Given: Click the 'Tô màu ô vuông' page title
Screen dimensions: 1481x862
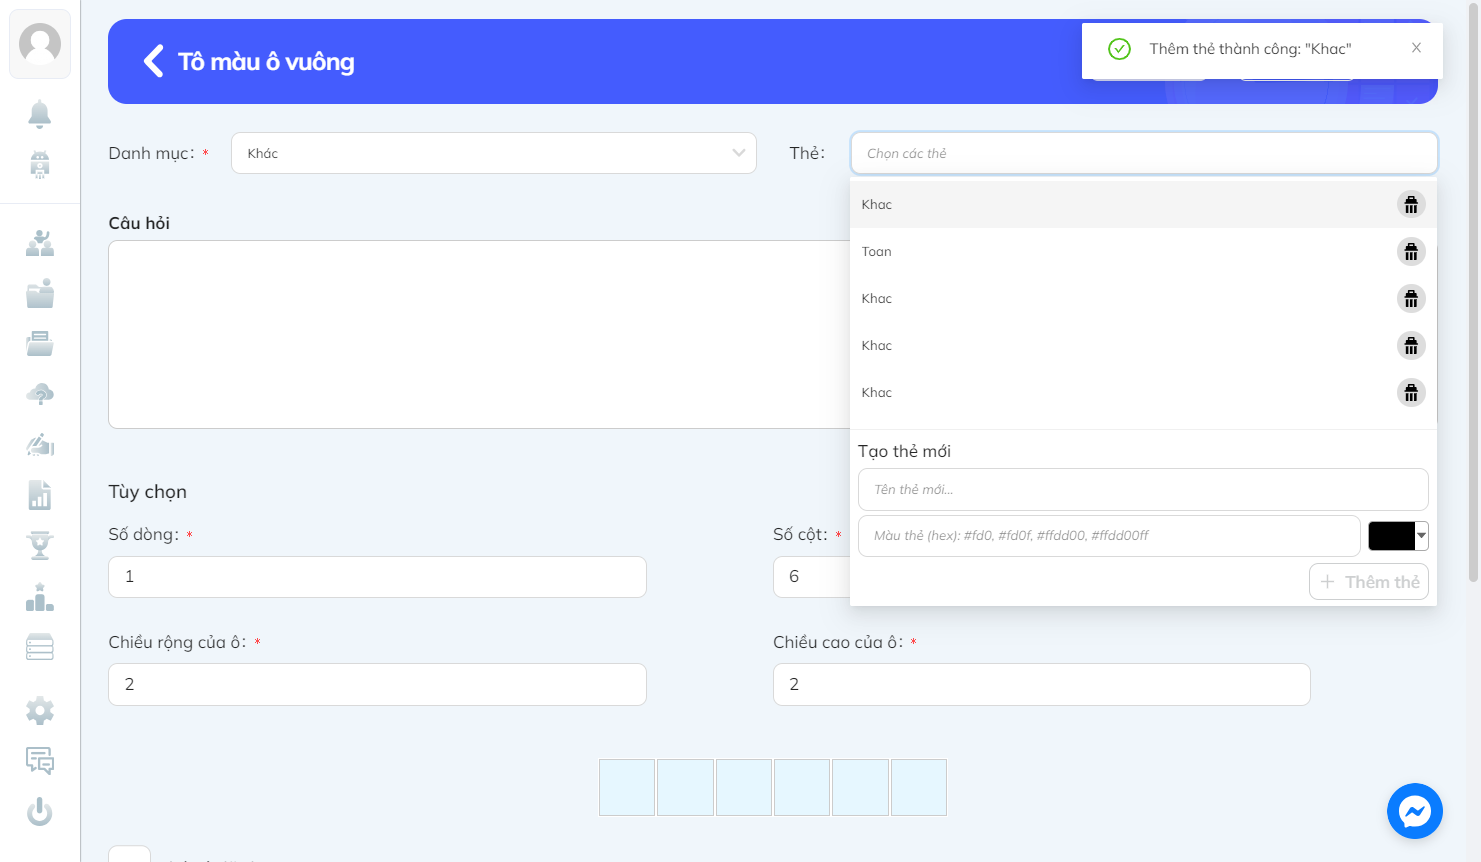Looking at the screenshot, I should pos(266,62).
